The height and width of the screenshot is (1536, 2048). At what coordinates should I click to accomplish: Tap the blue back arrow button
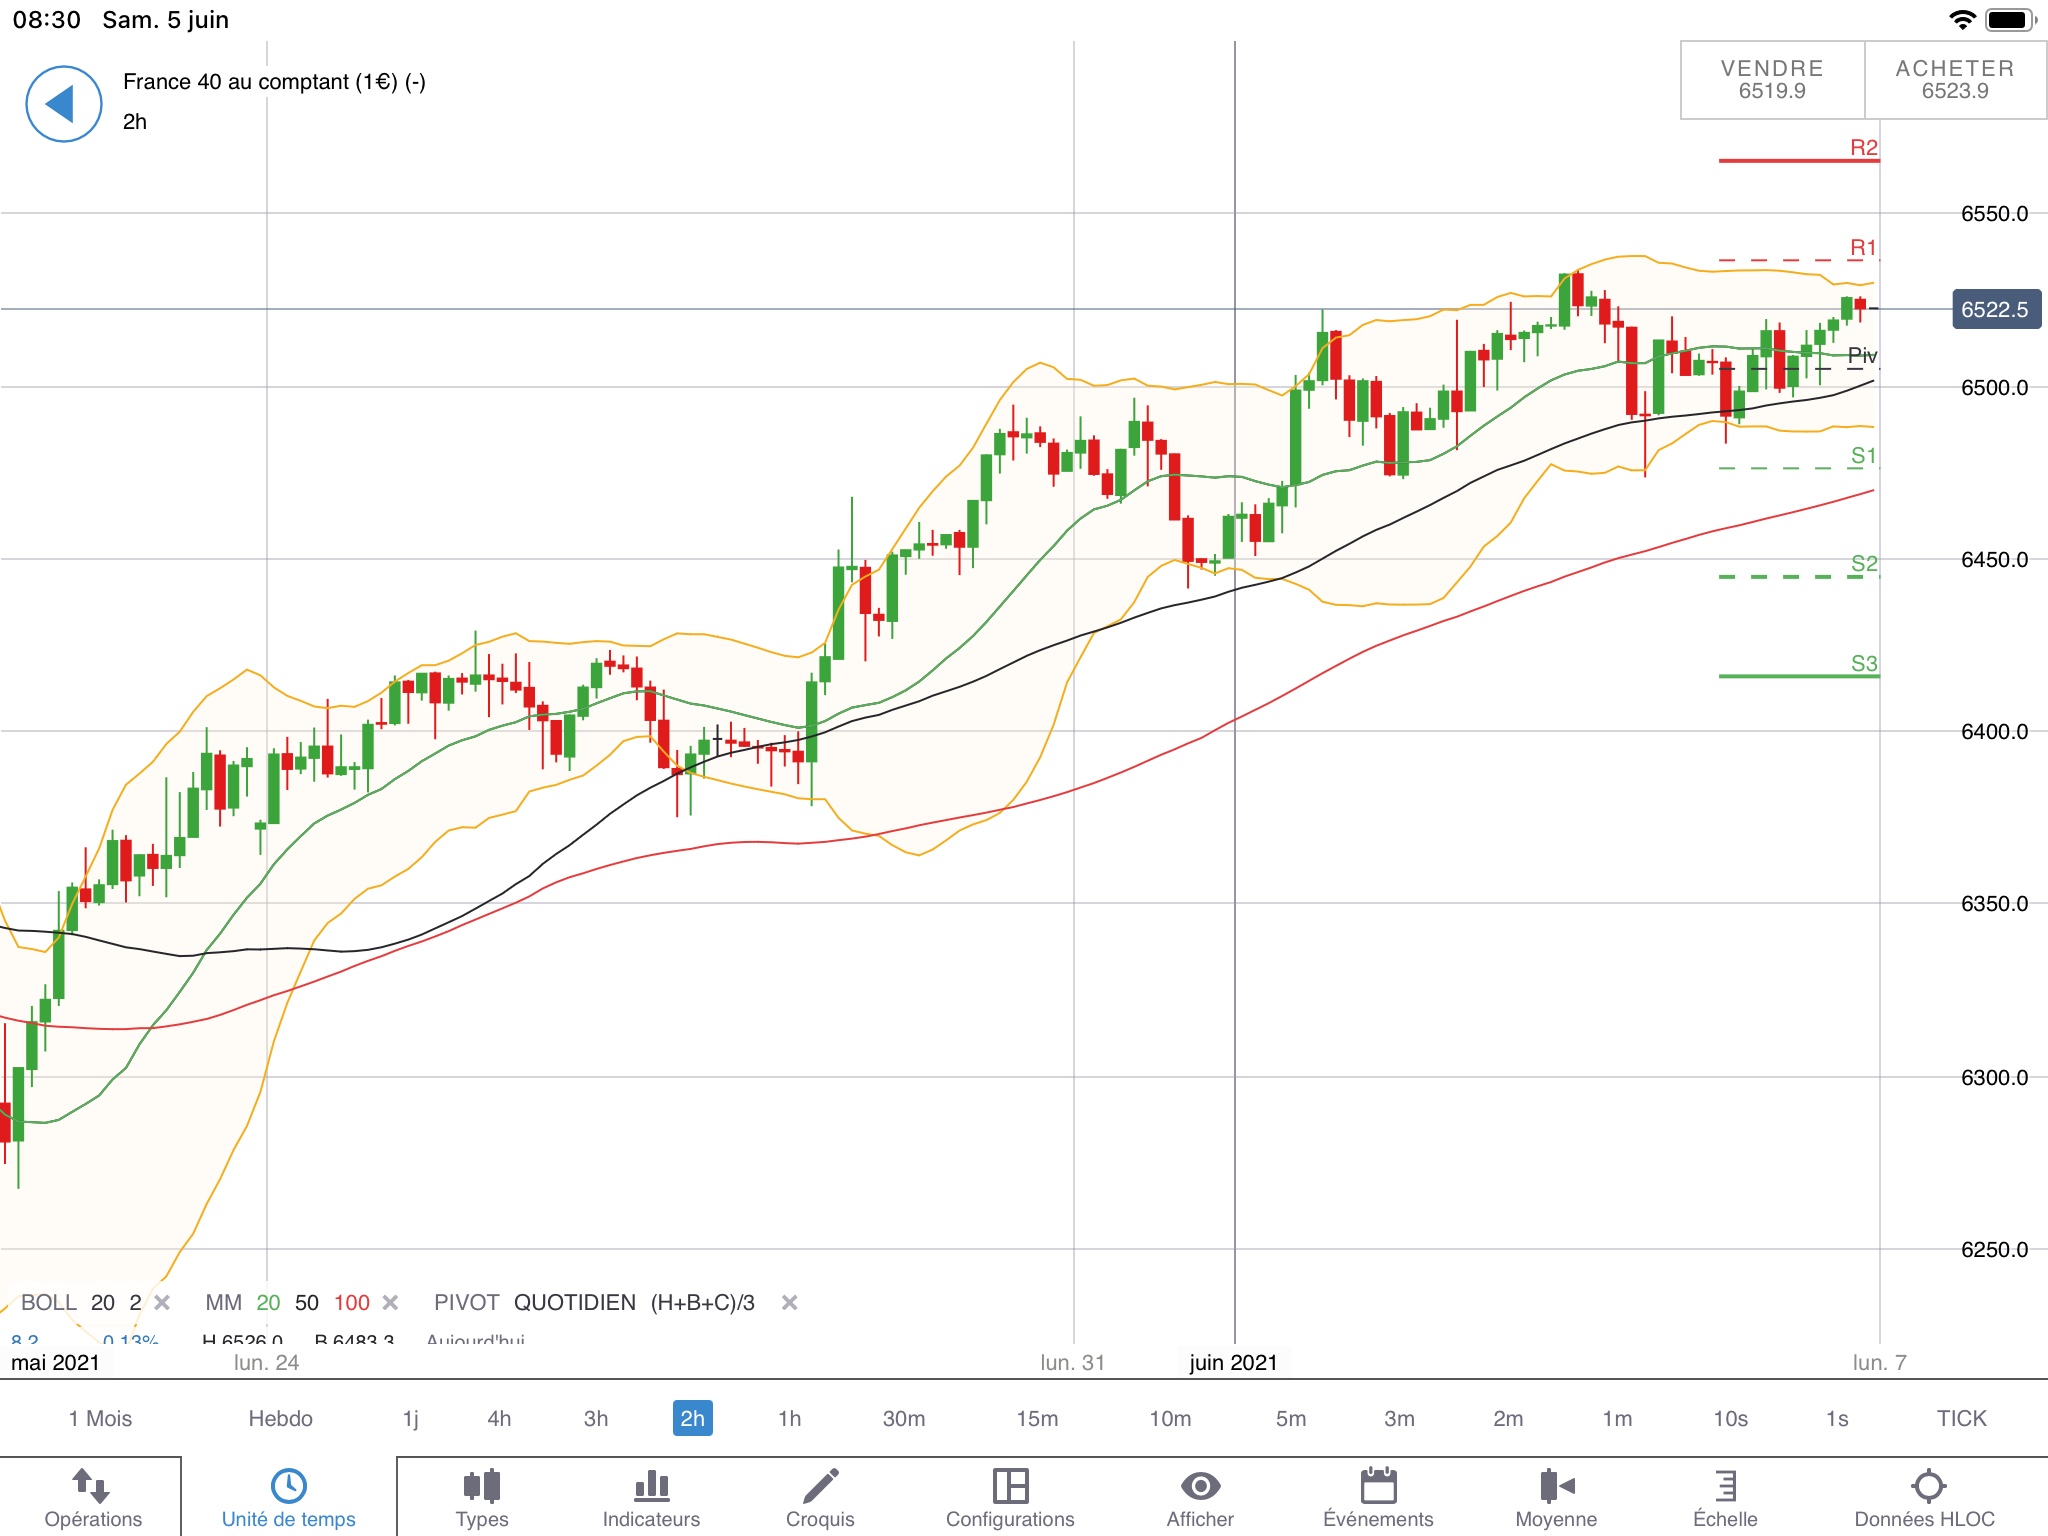tap(63, 104)
